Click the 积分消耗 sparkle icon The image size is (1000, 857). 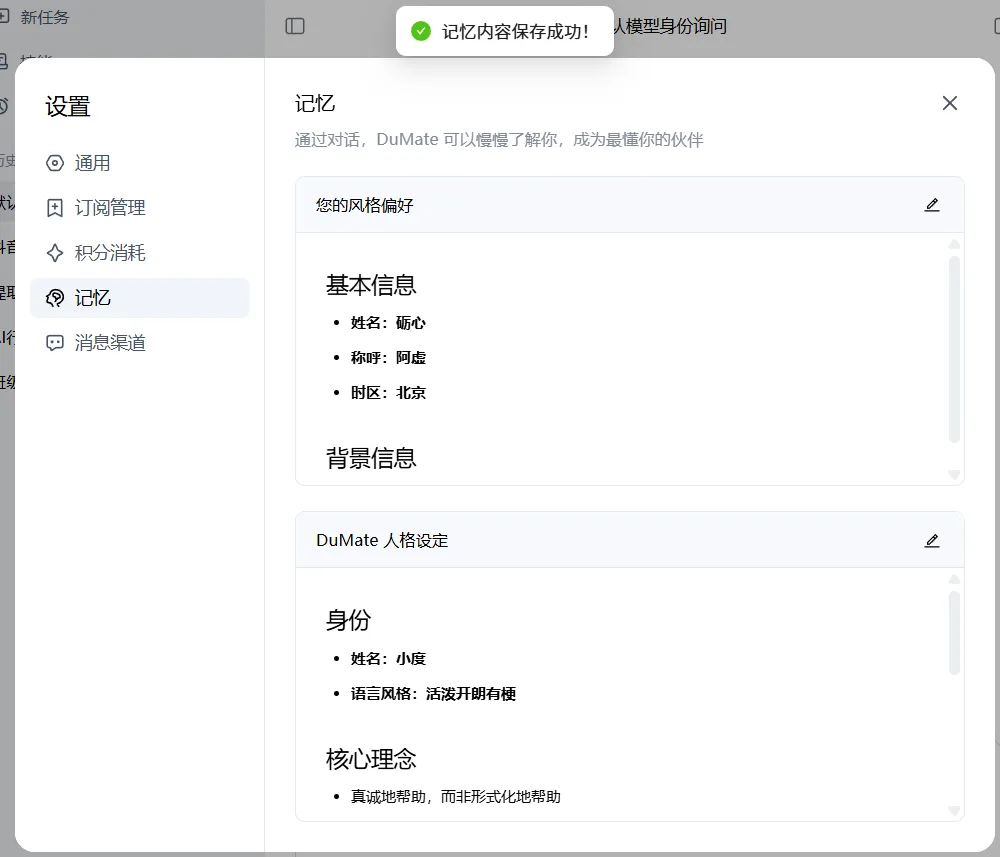click(55, 253)
